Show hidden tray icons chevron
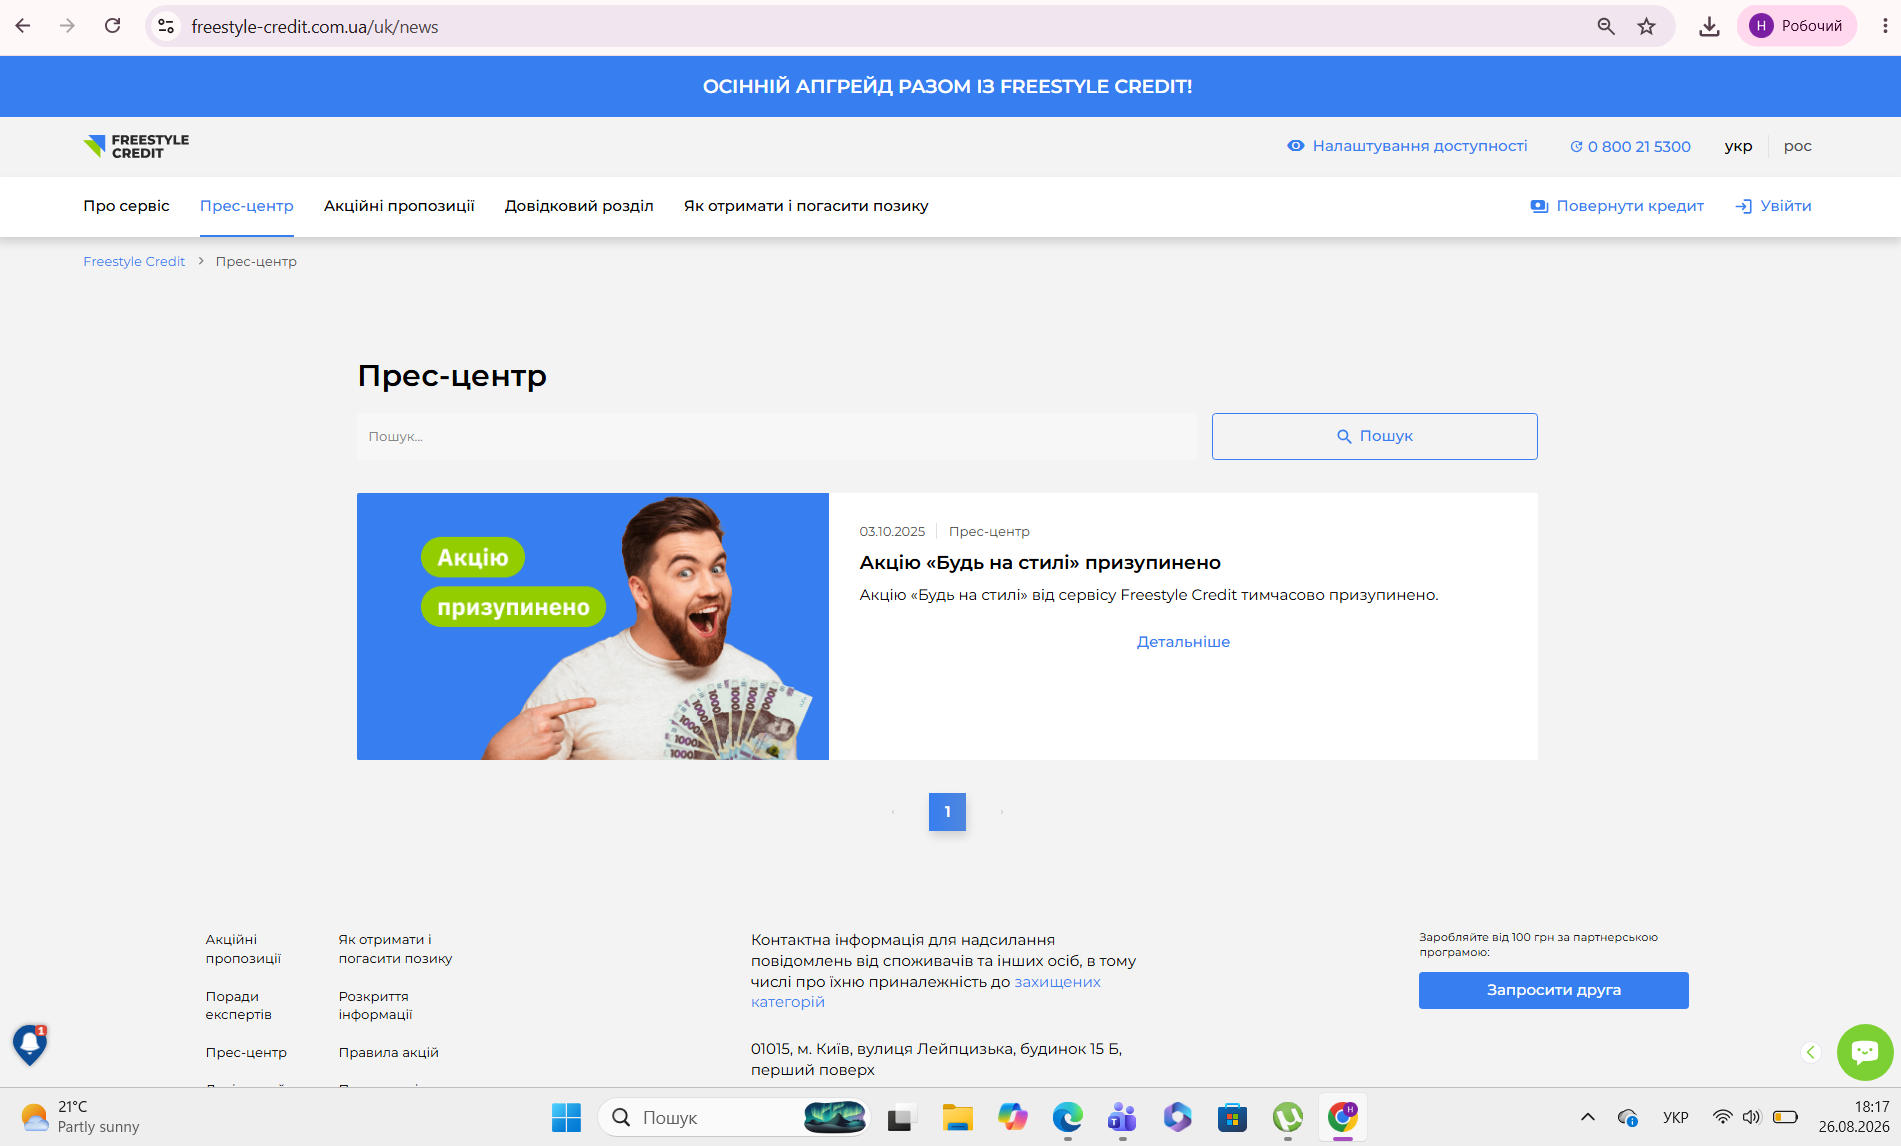 [x=1587, y=1118]
